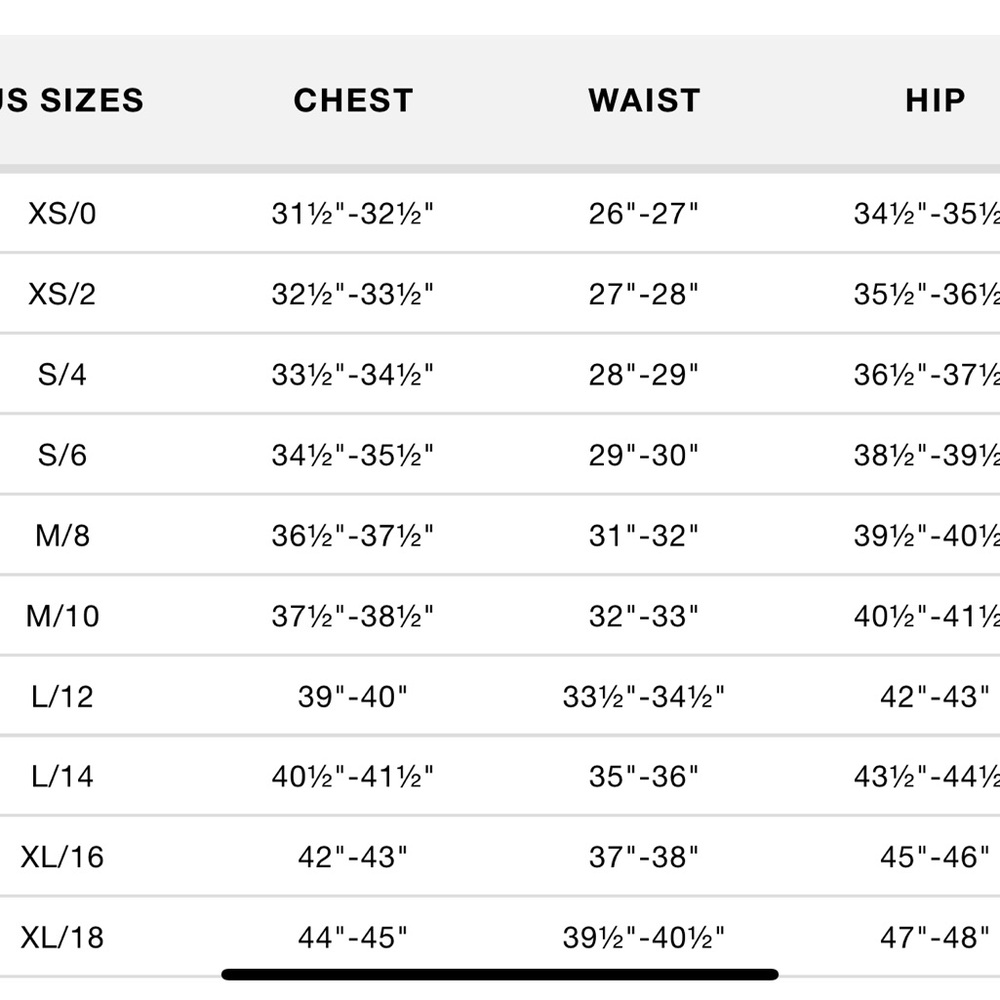Screen dimensions: 1000x1000
Task: Click the XL/16 size label
Action: coord(62,857)
